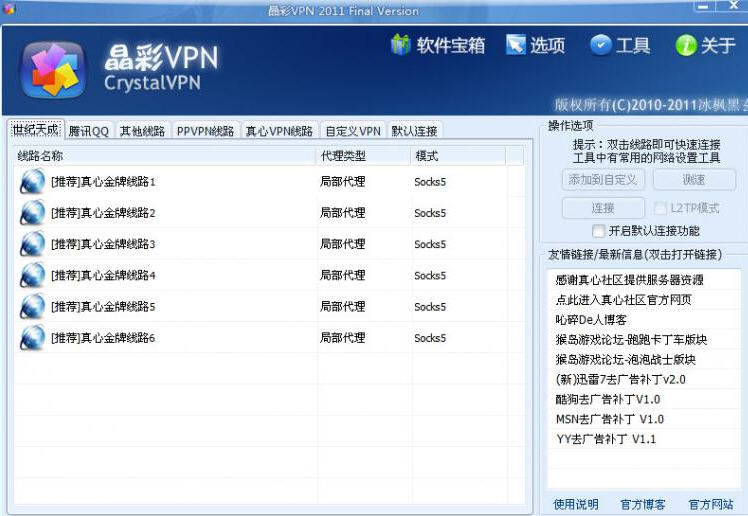Screen dimensions: 748x516
Task: Click globe icon of 真心金牌线路4
Action: point(32,275)
